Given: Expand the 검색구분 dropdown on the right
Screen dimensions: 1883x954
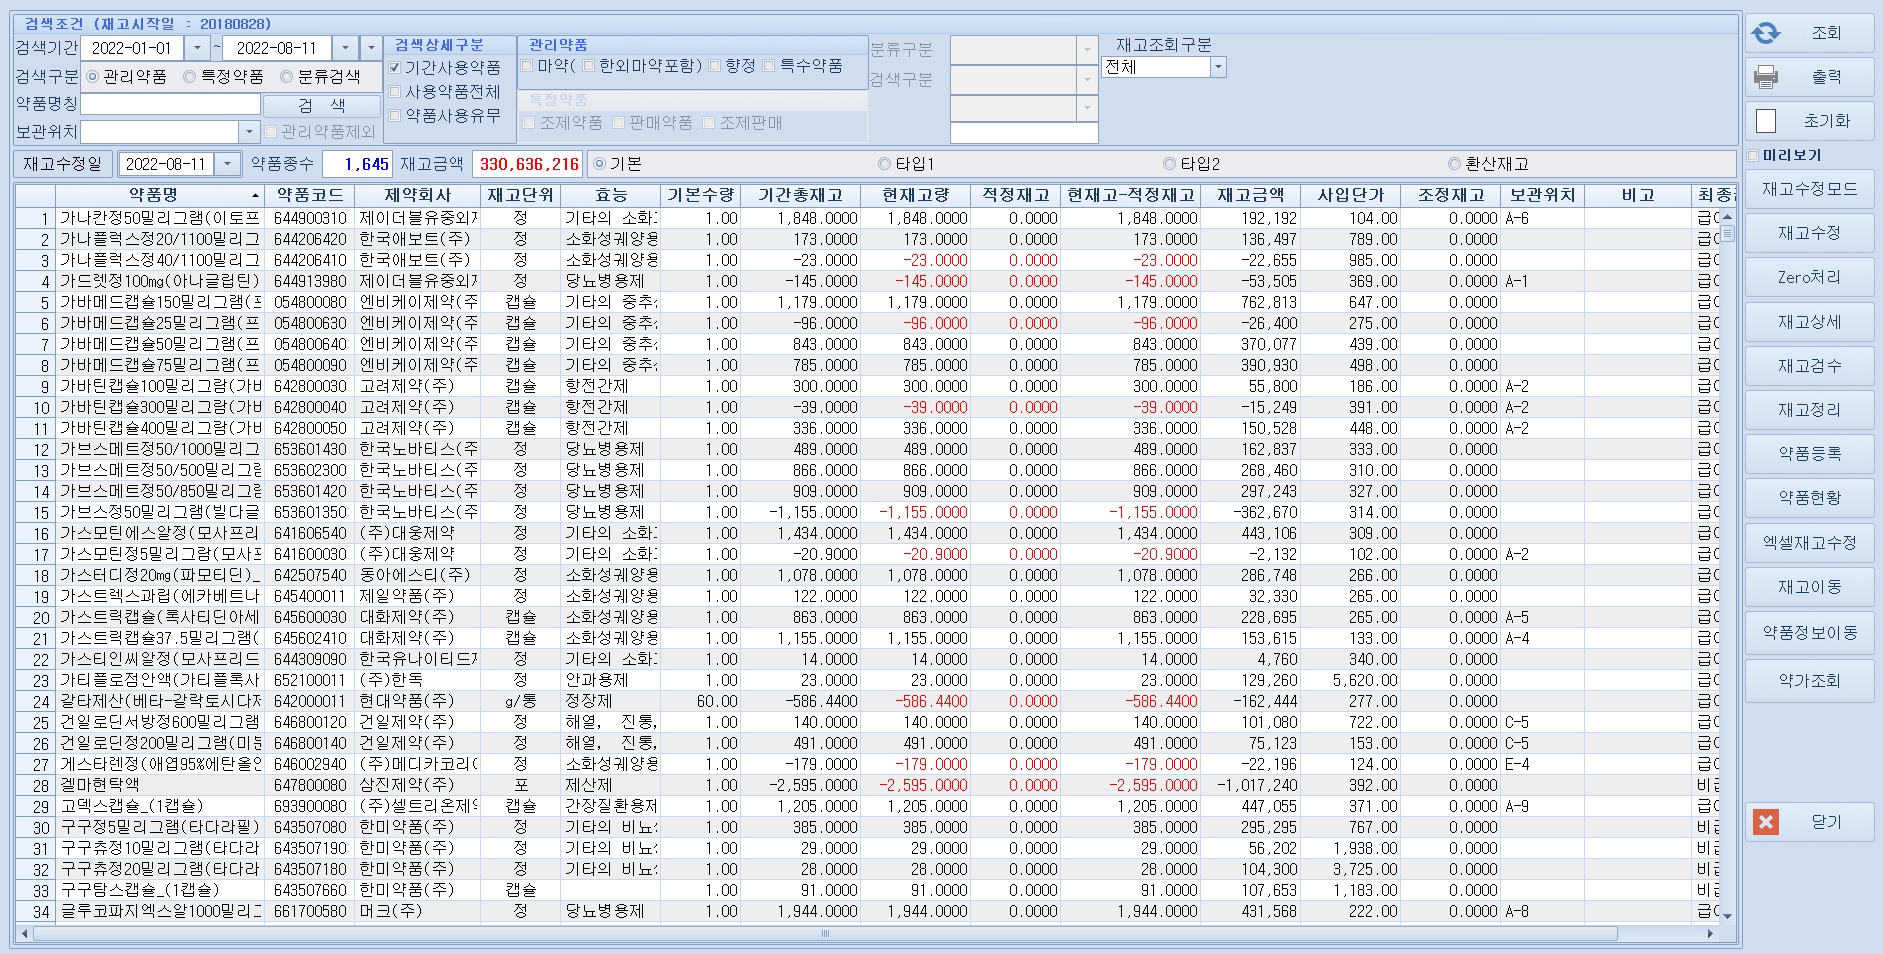Looking at the screenshot, I should 1088,79.
